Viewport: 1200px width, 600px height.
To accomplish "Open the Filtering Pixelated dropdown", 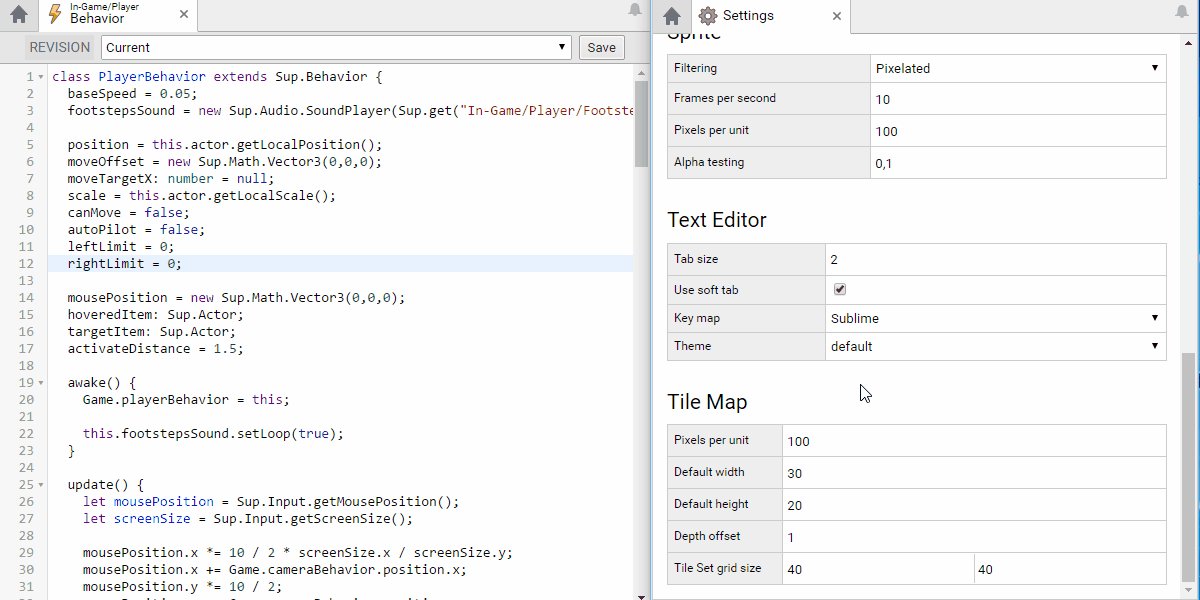I will coord(1018,68).
